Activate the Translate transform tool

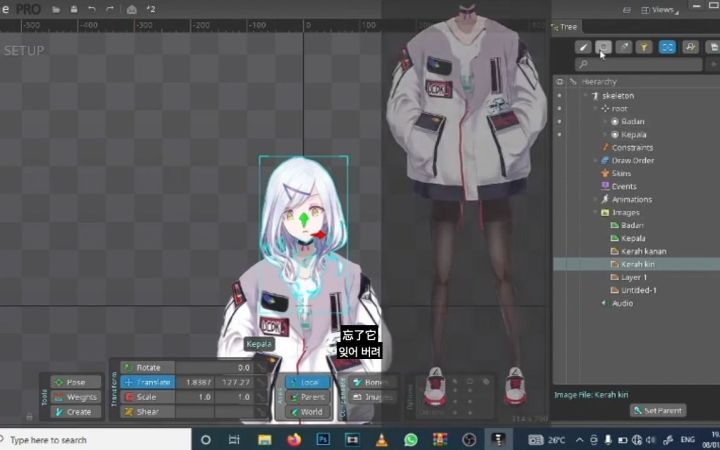coord(147,382)
